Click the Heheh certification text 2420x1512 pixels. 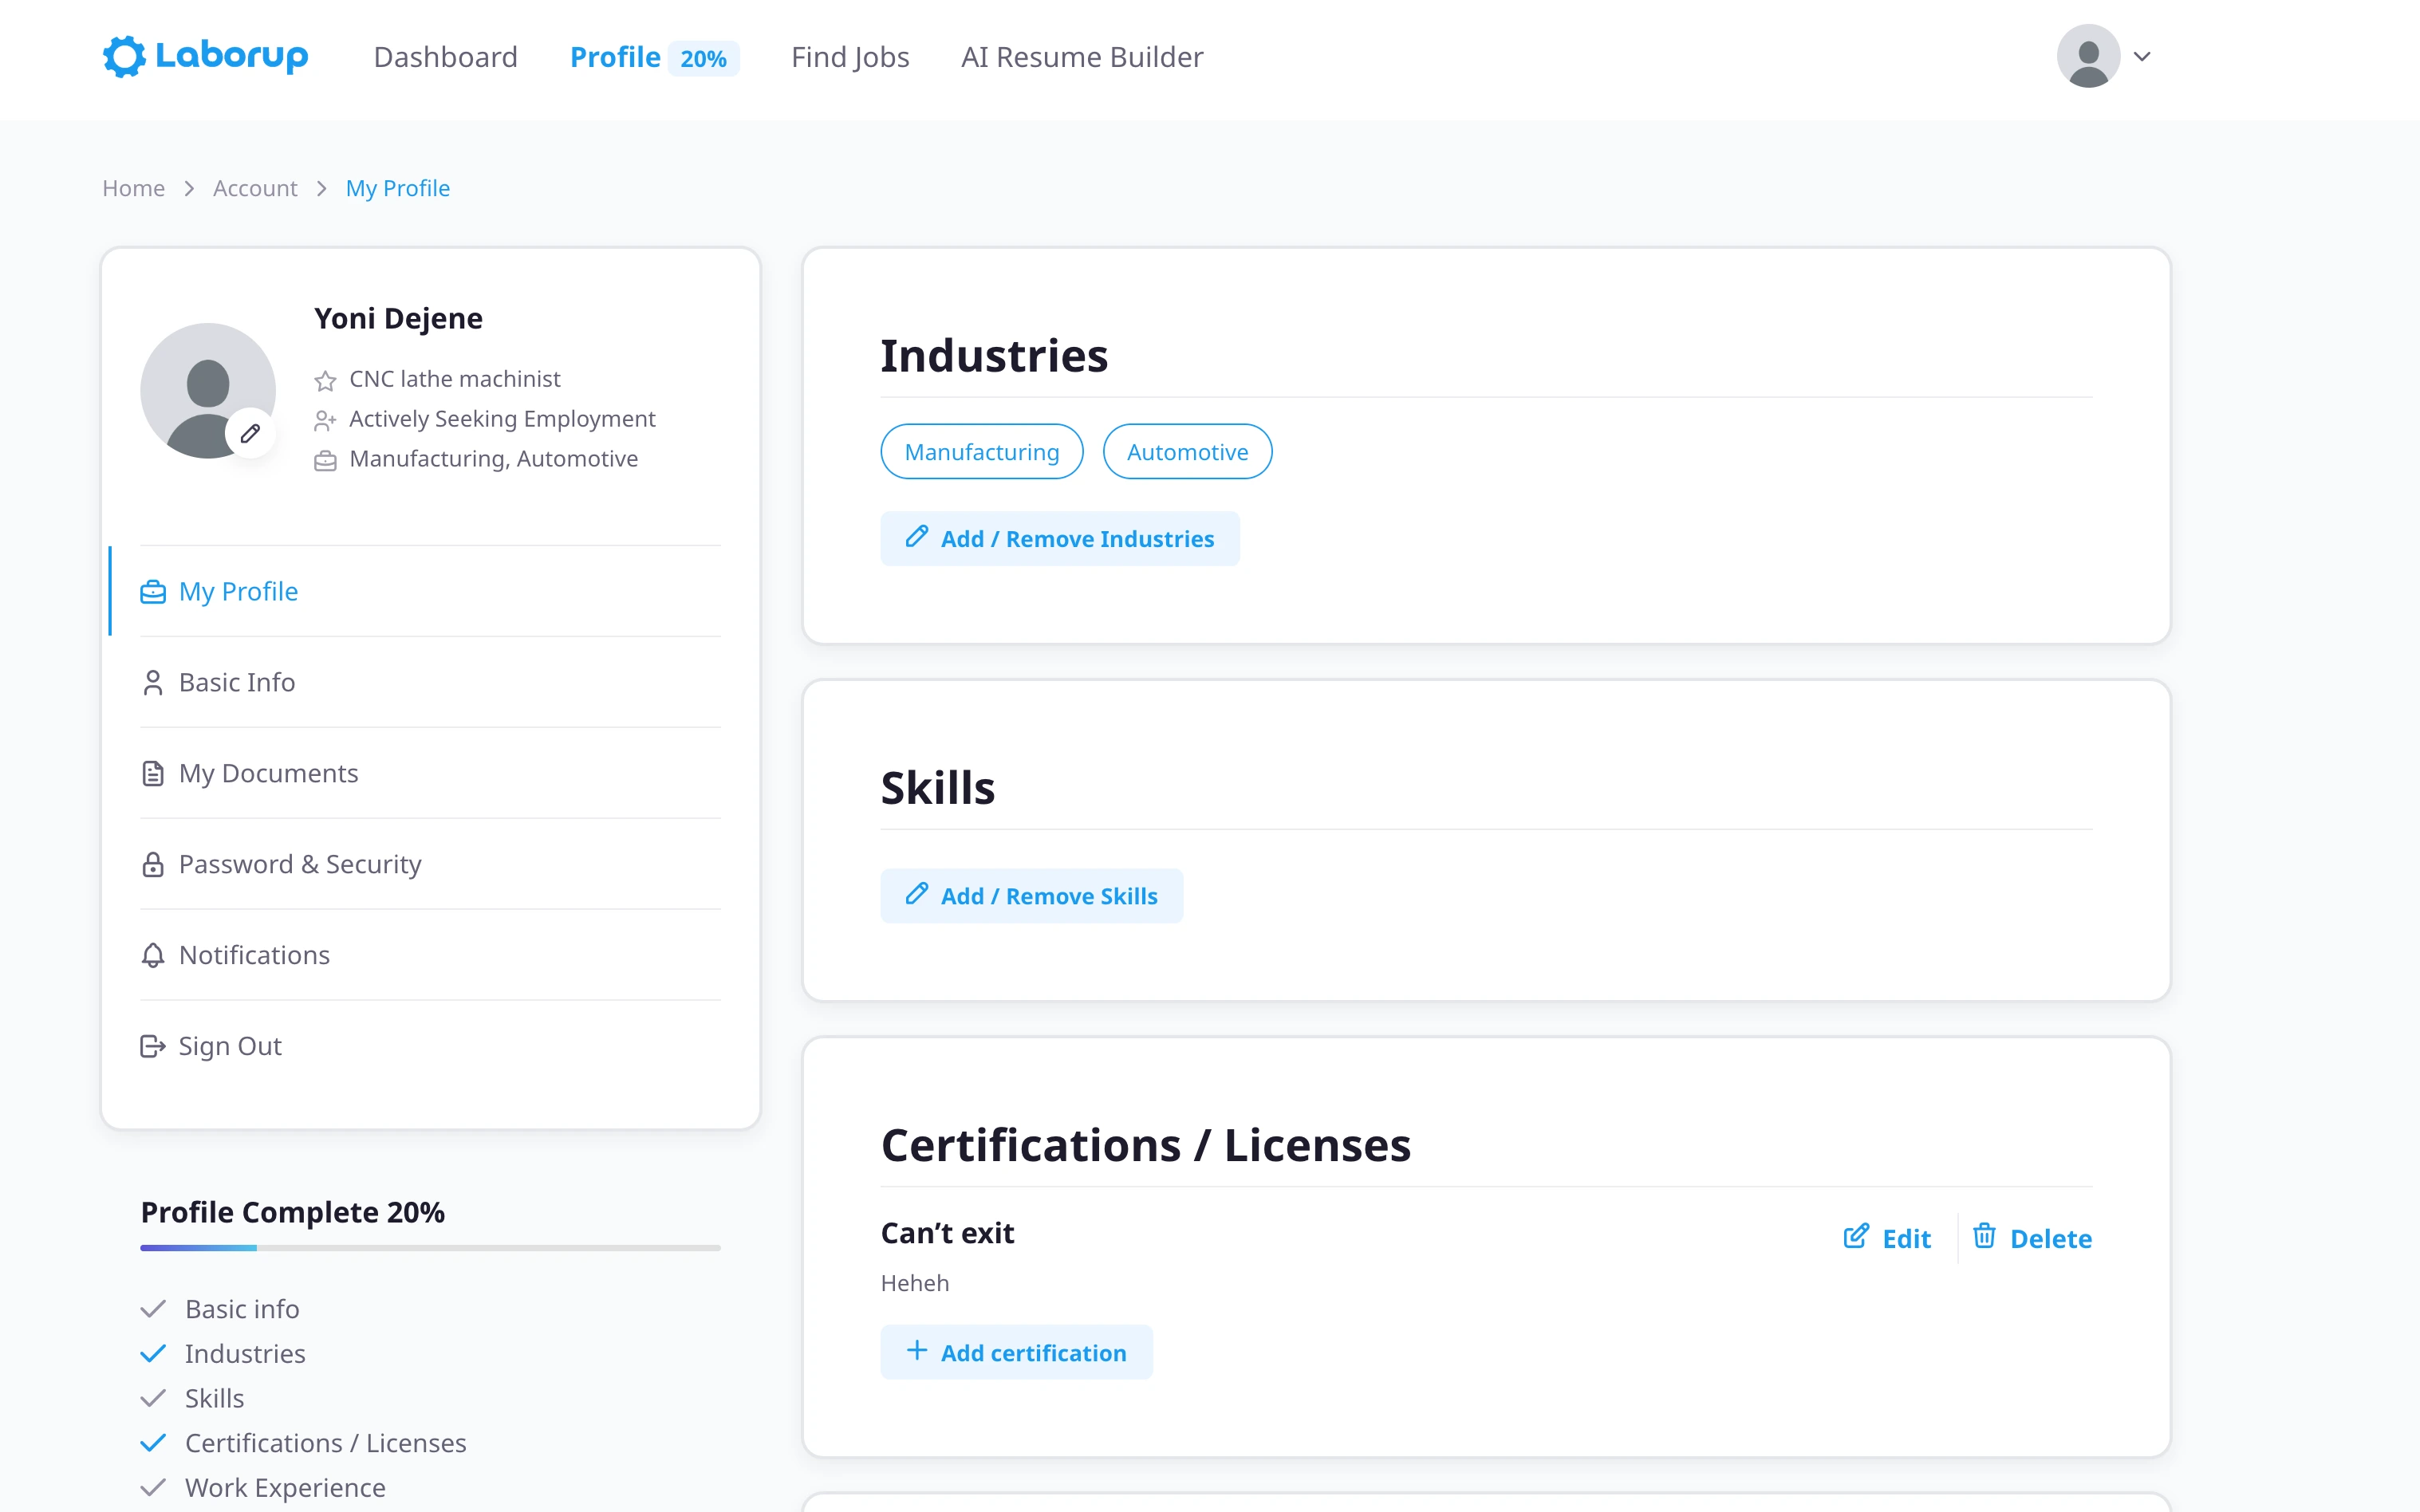915,1283
